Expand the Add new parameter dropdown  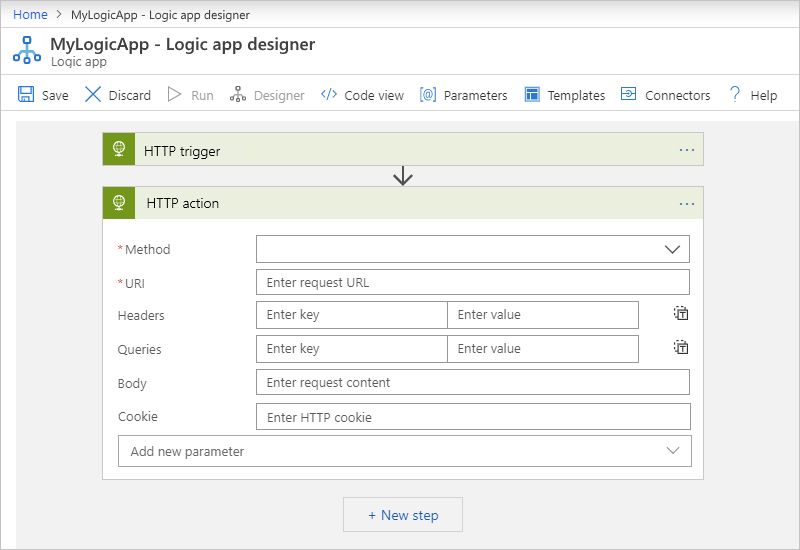click(404, 451)
